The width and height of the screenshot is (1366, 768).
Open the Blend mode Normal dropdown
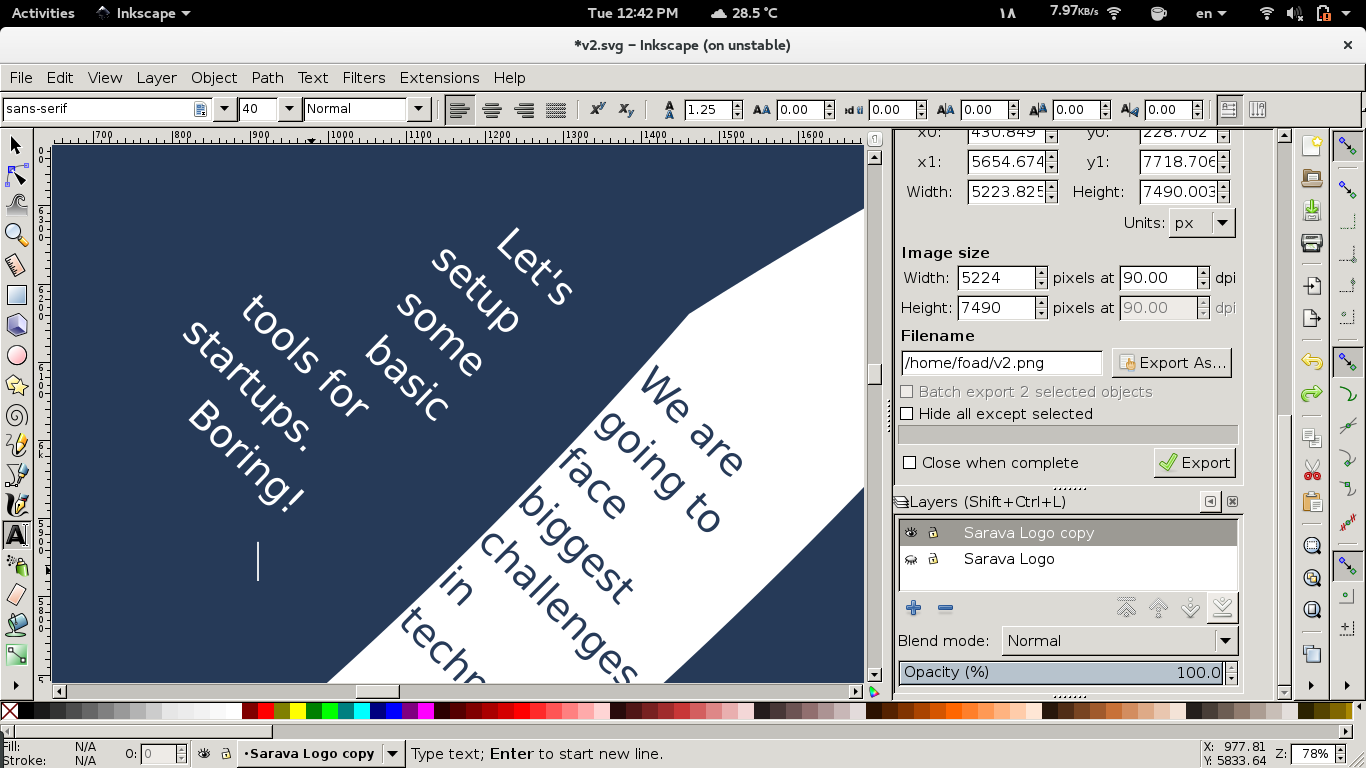click(1119, 641)
